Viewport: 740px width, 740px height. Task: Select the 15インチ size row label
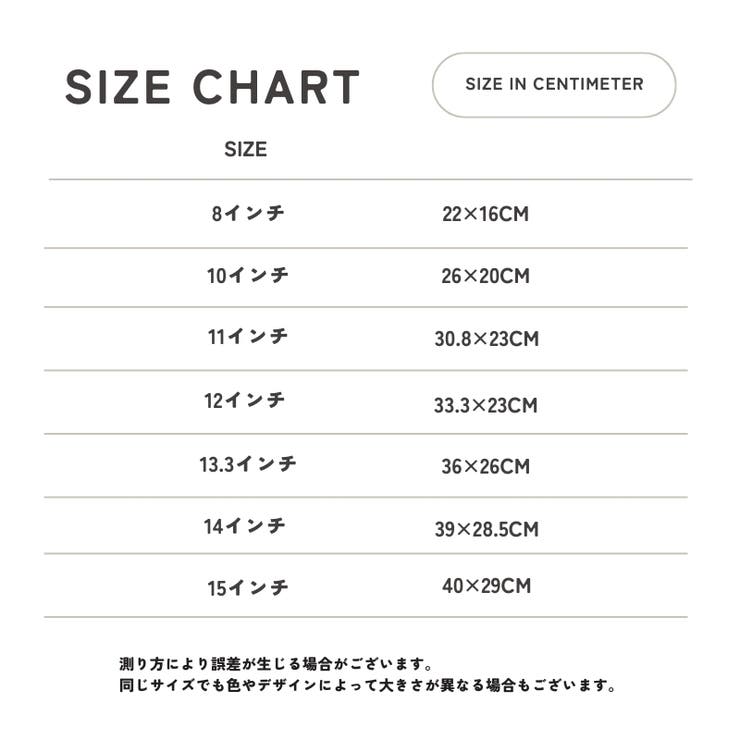248,588
